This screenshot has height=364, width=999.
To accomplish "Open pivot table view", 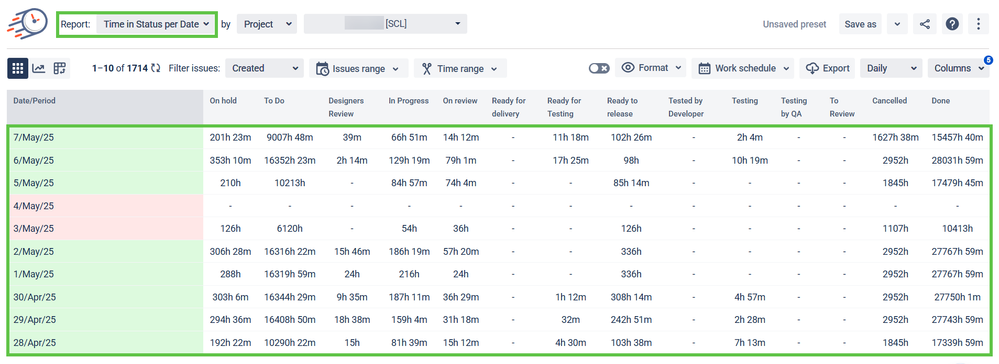I will pos(60,68).
